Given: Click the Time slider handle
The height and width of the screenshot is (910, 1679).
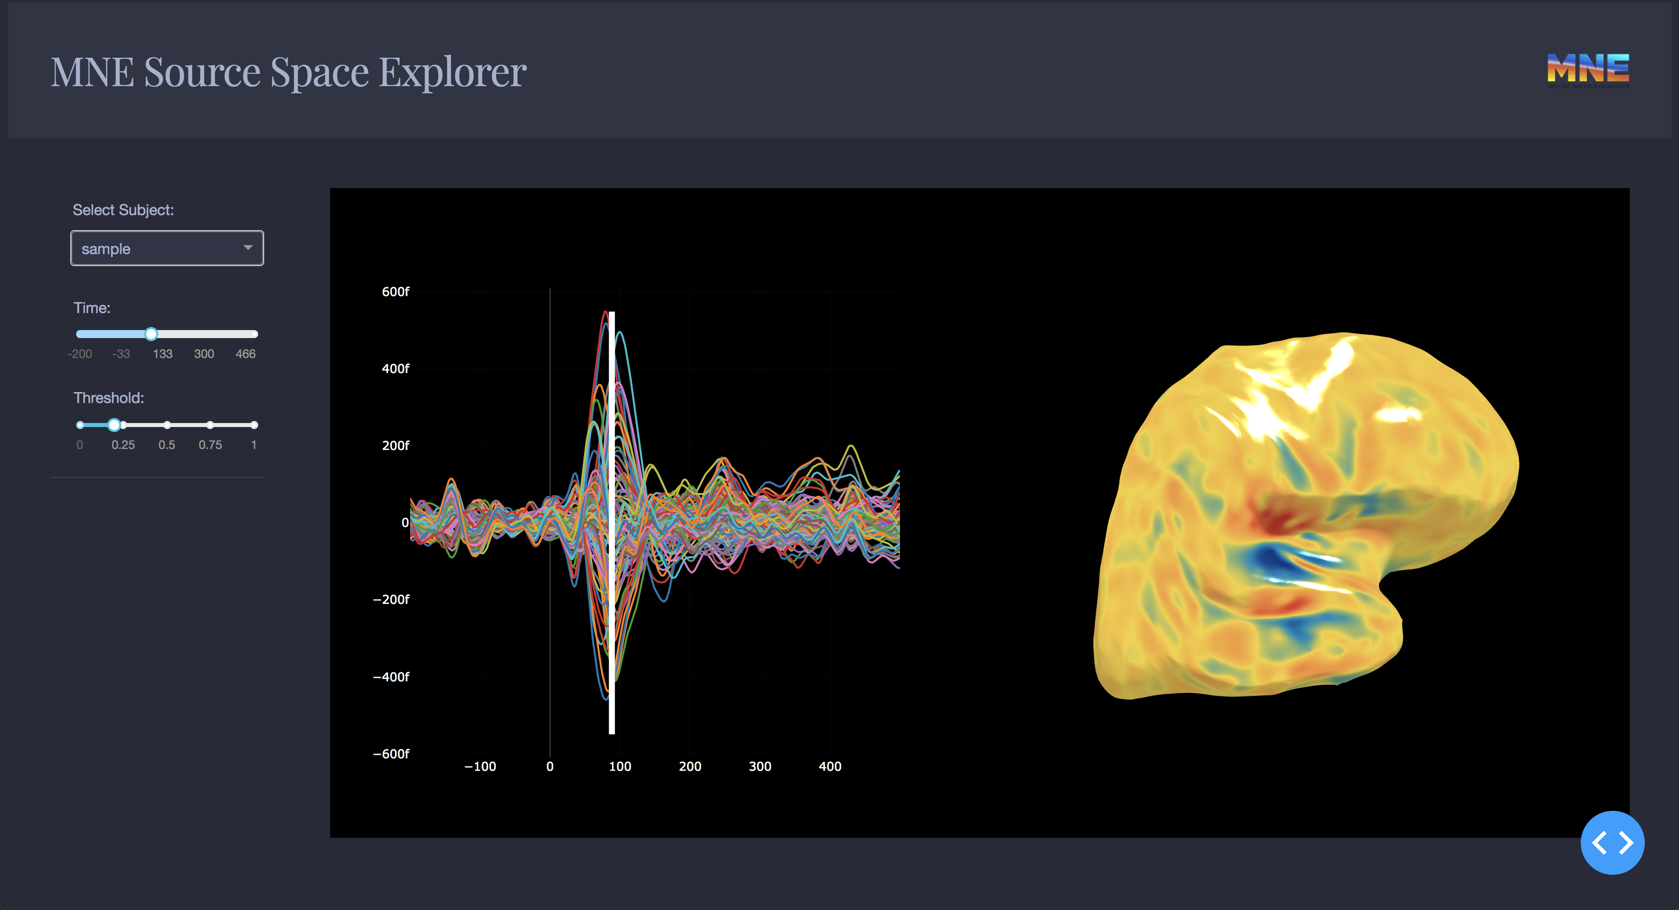Looking at the screenshot, I should [x=151, y=334].
